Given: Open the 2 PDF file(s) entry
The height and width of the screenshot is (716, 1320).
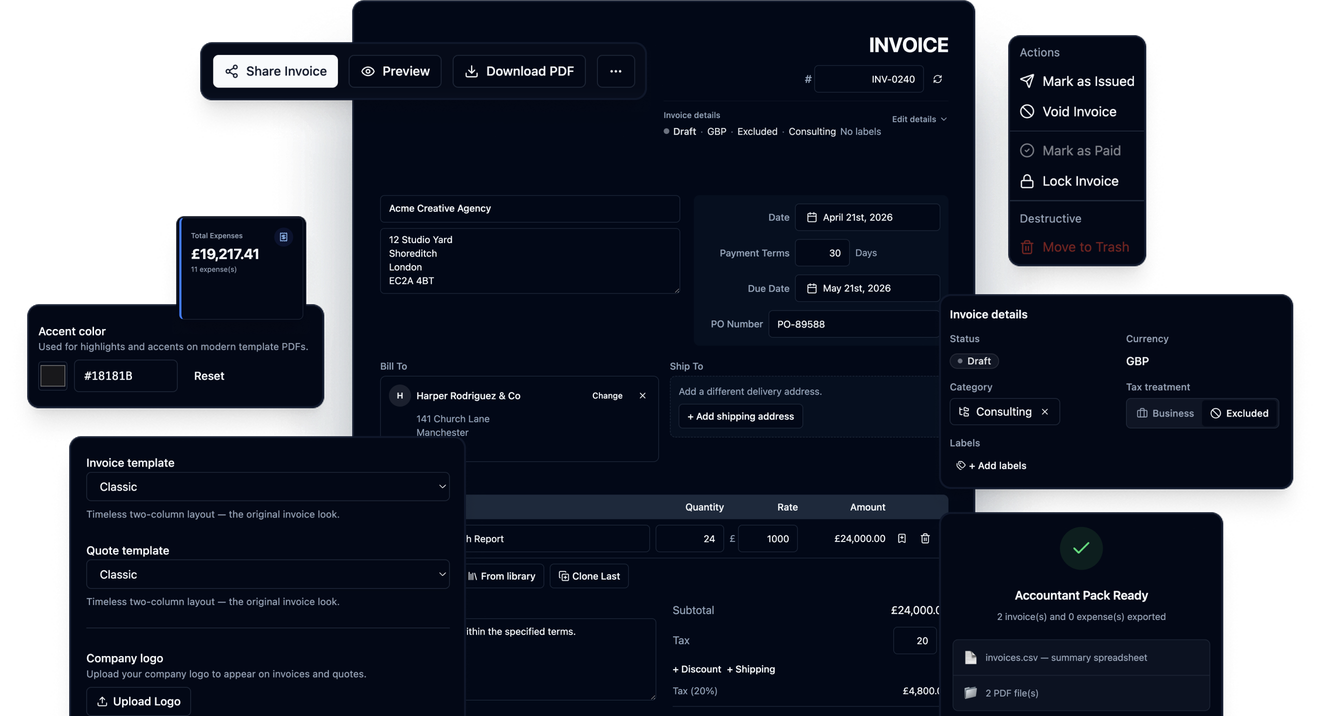Looking at the screenshot, I should (1081, 693).
